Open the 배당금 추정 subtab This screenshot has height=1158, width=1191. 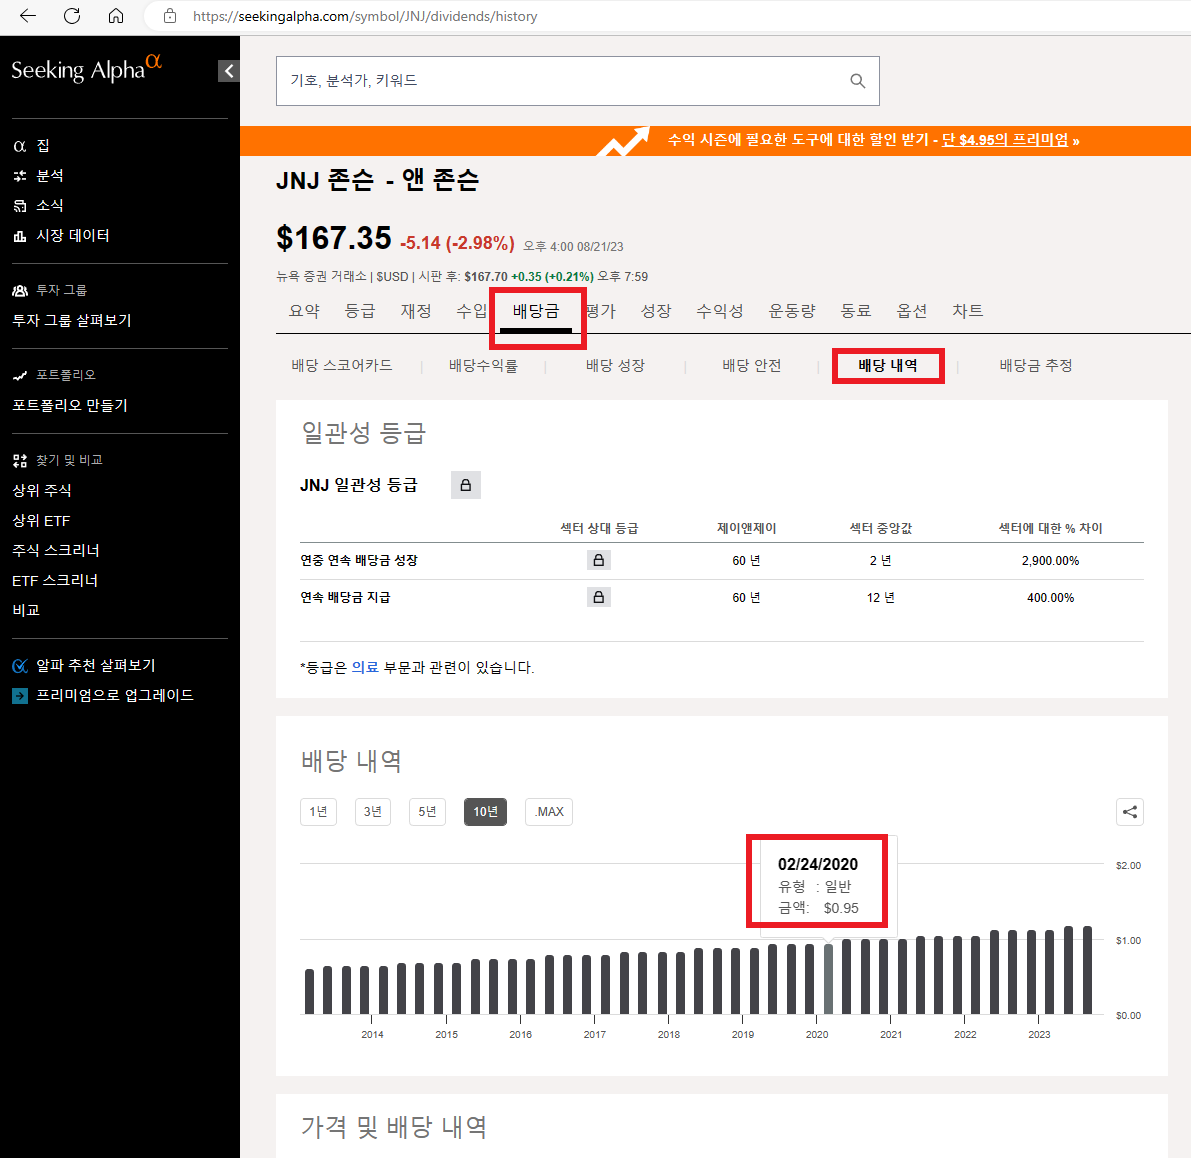tap(1036, 365)
